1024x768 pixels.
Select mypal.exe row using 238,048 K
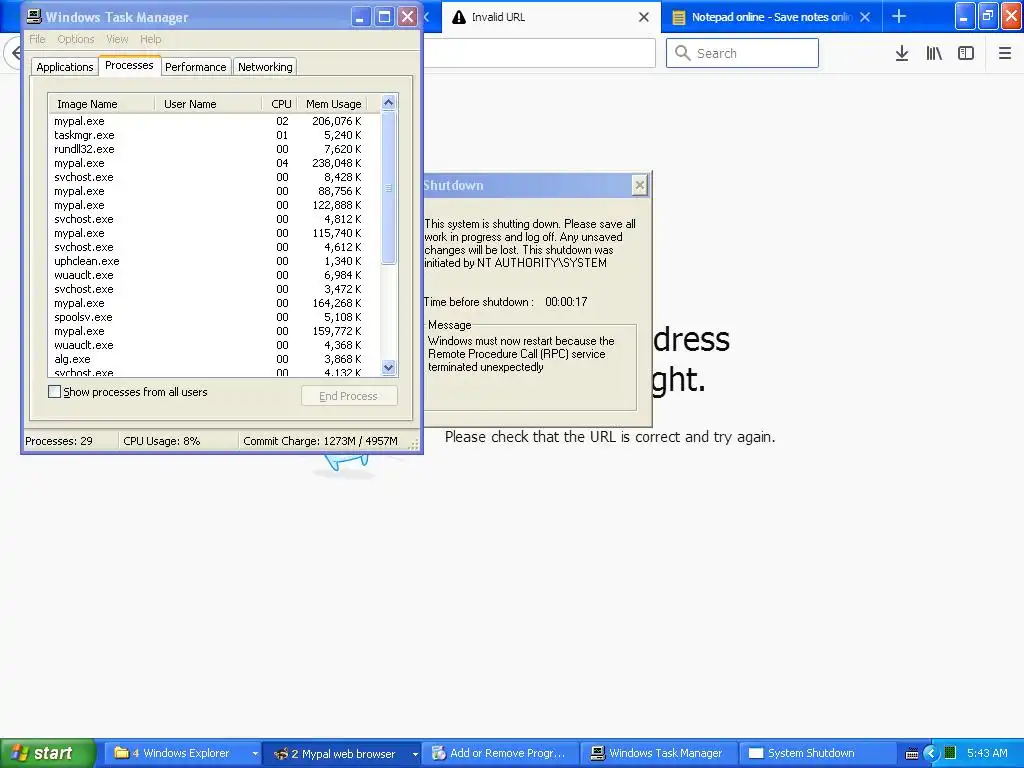coord(214,163)
